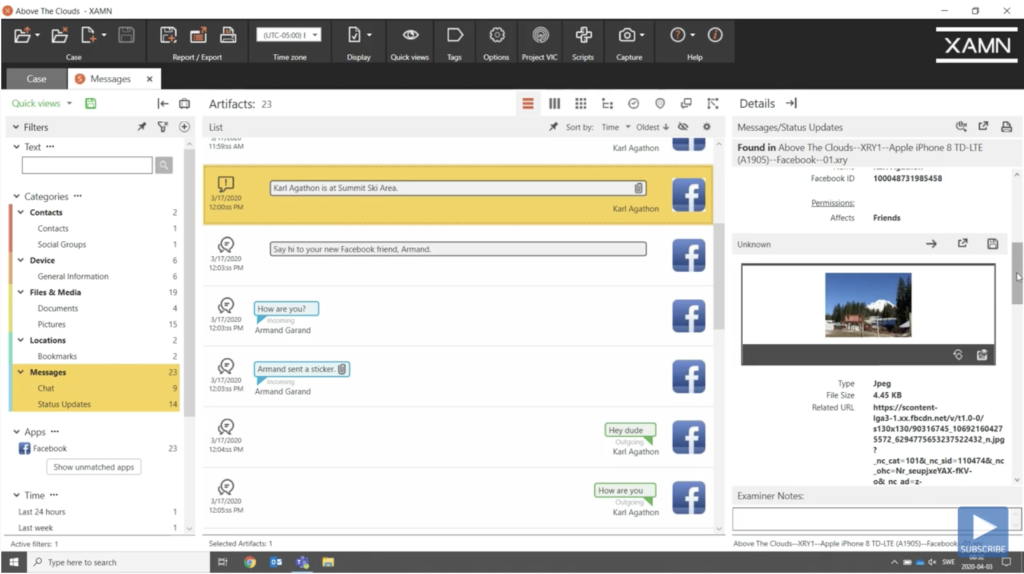Select the Messages tab

[x=110, y=78]
